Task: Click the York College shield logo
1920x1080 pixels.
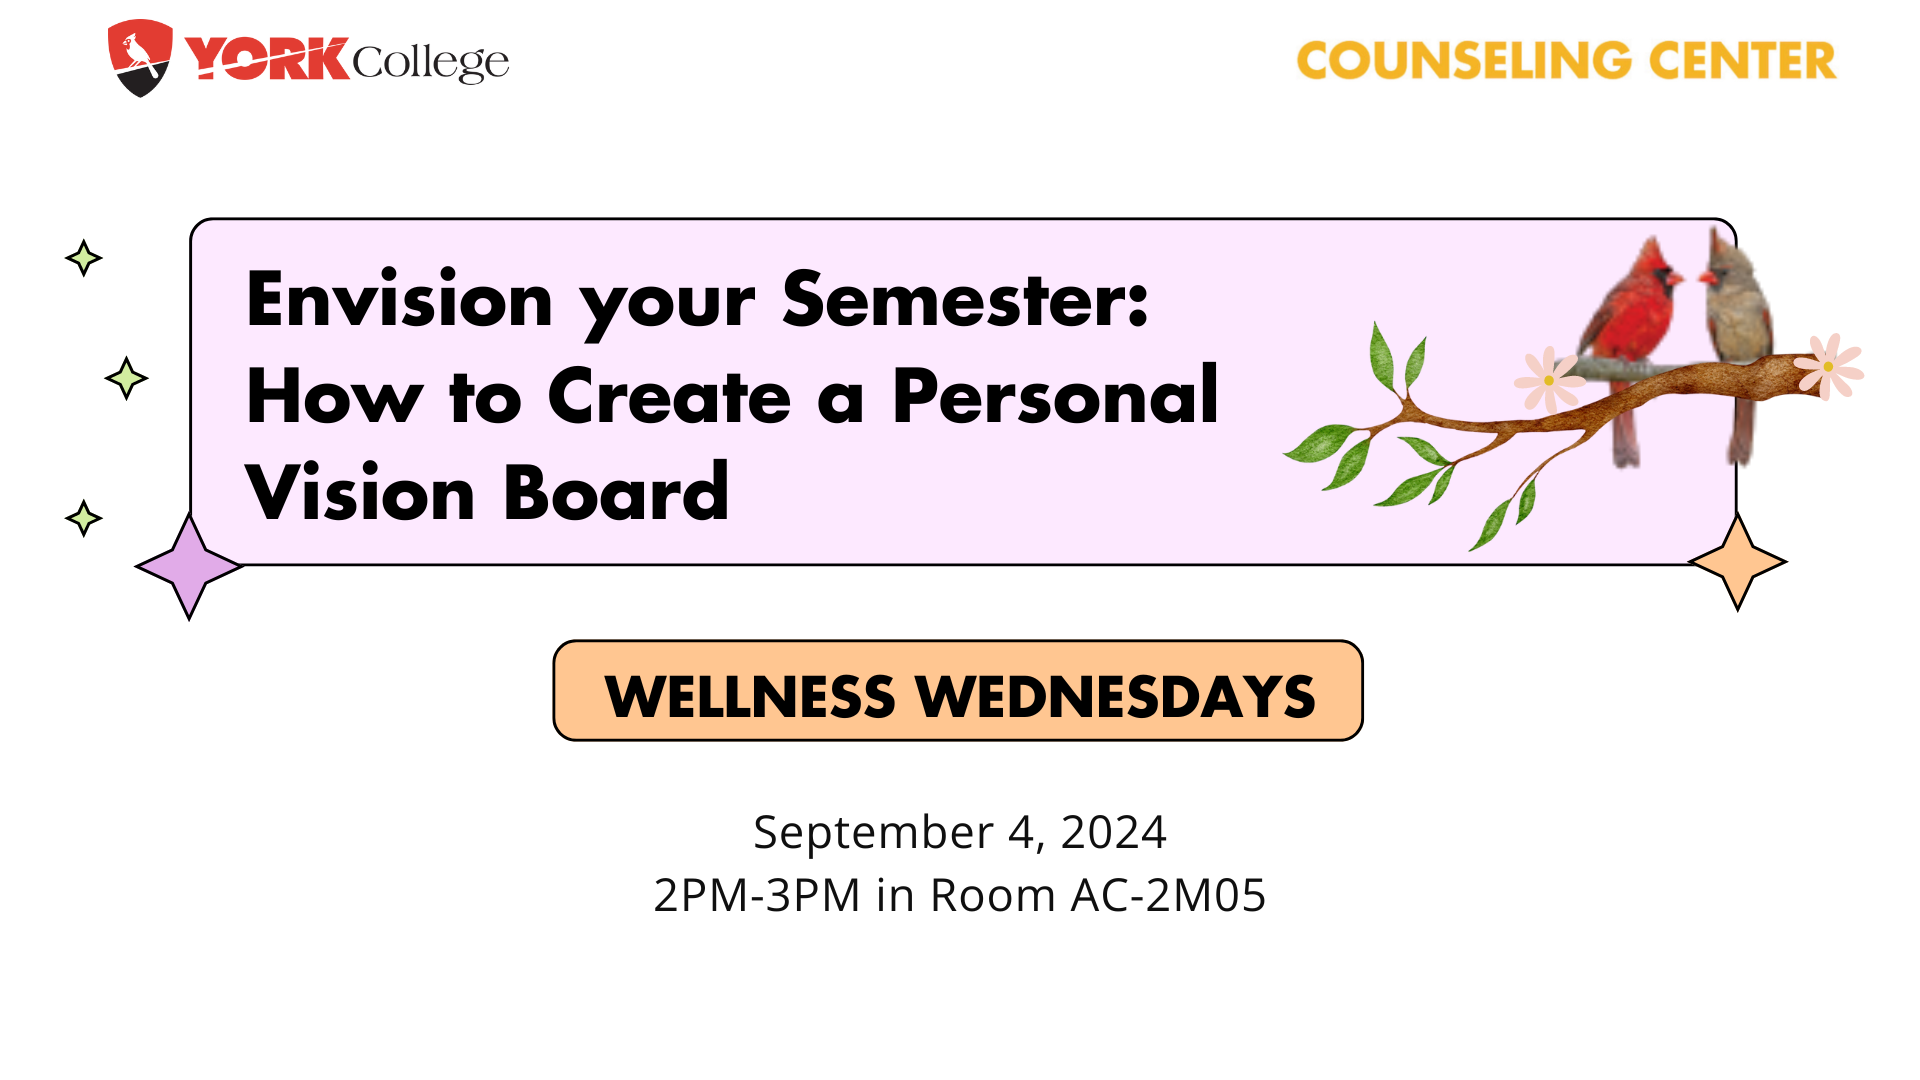Action: click(140, 58)
